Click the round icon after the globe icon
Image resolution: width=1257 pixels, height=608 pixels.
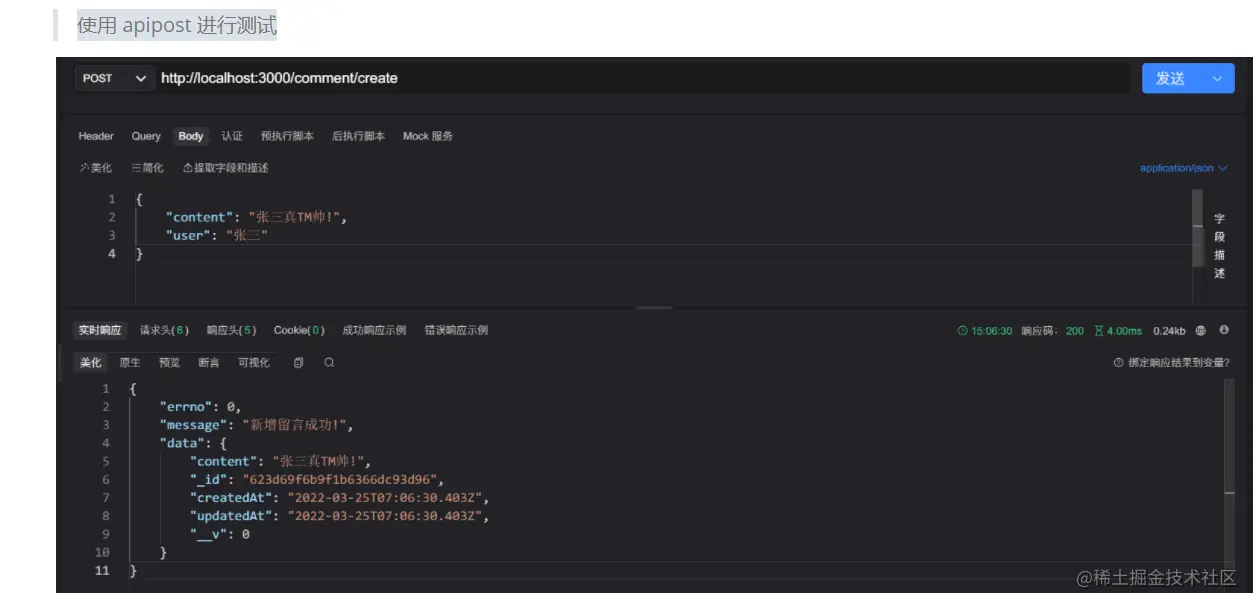pyautogui.click(x=1224, y=330)
